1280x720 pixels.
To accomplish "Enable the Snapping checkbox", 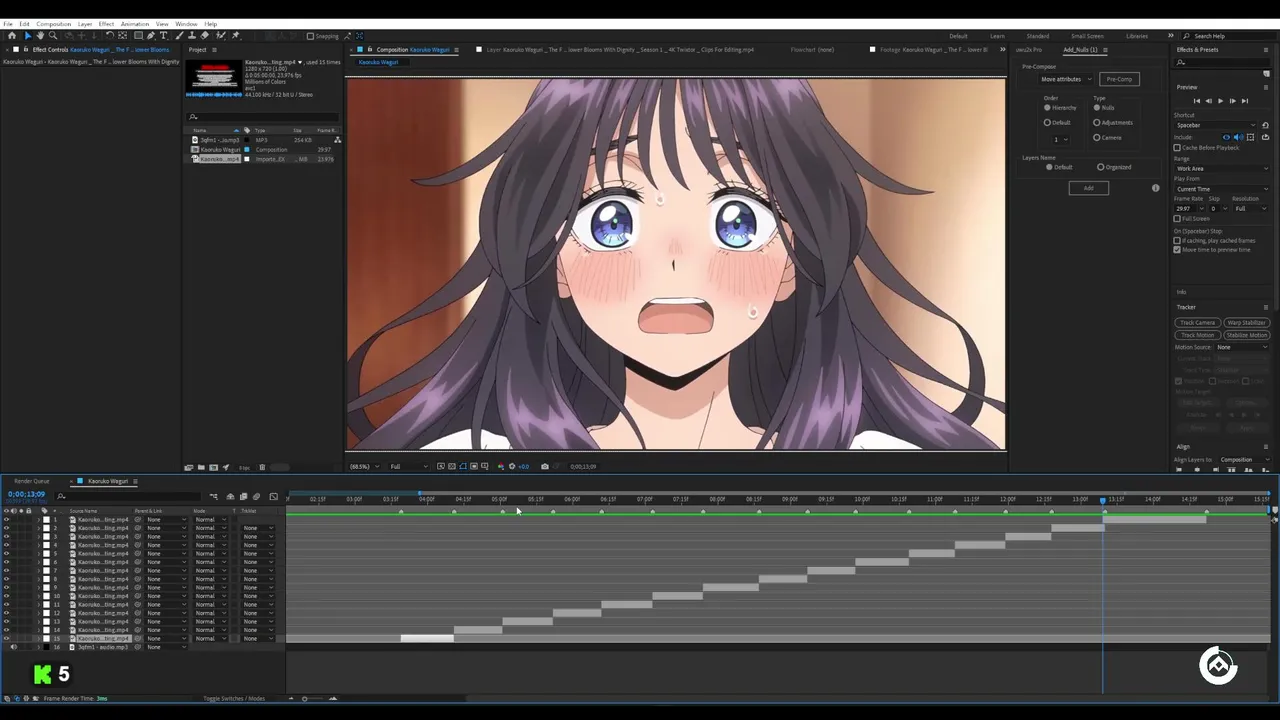I will (x=310, y=36).
